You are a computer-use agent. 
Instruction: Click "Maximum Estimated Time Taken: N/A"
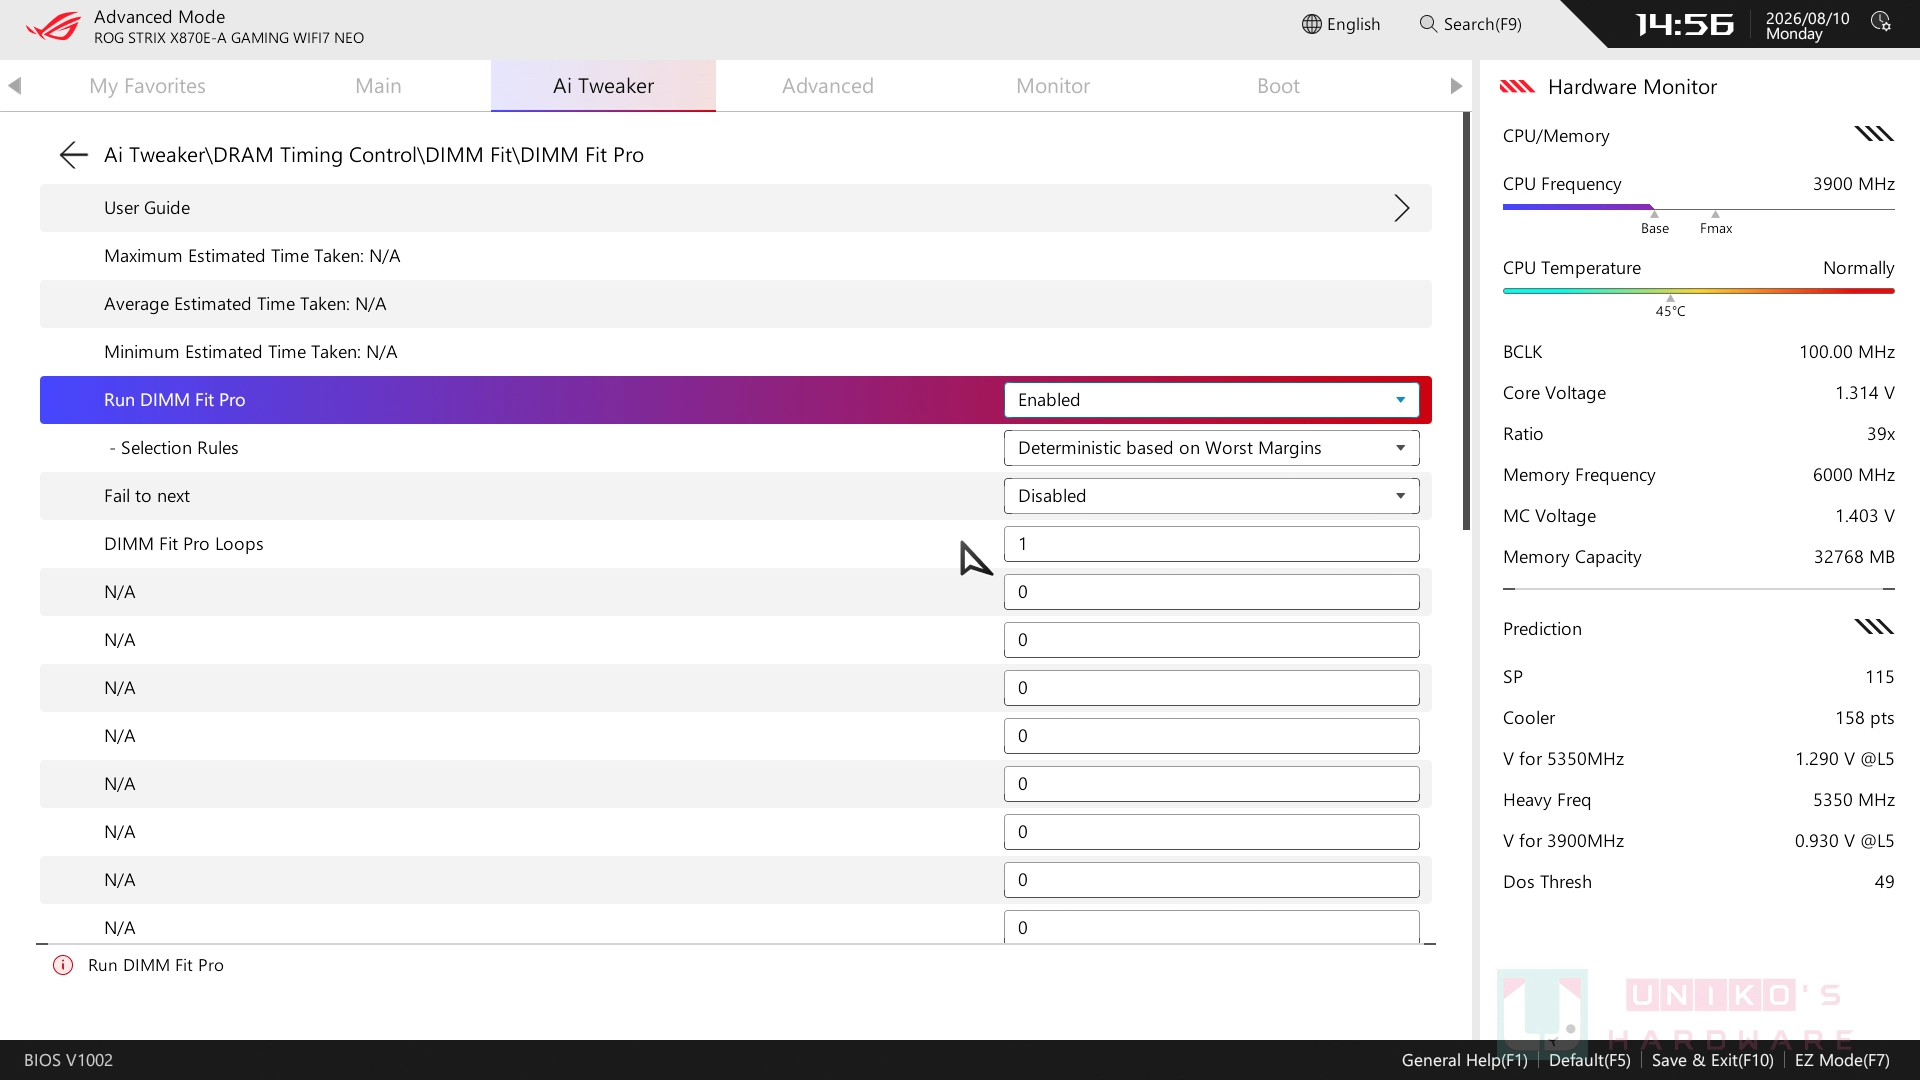pos(252,256)
